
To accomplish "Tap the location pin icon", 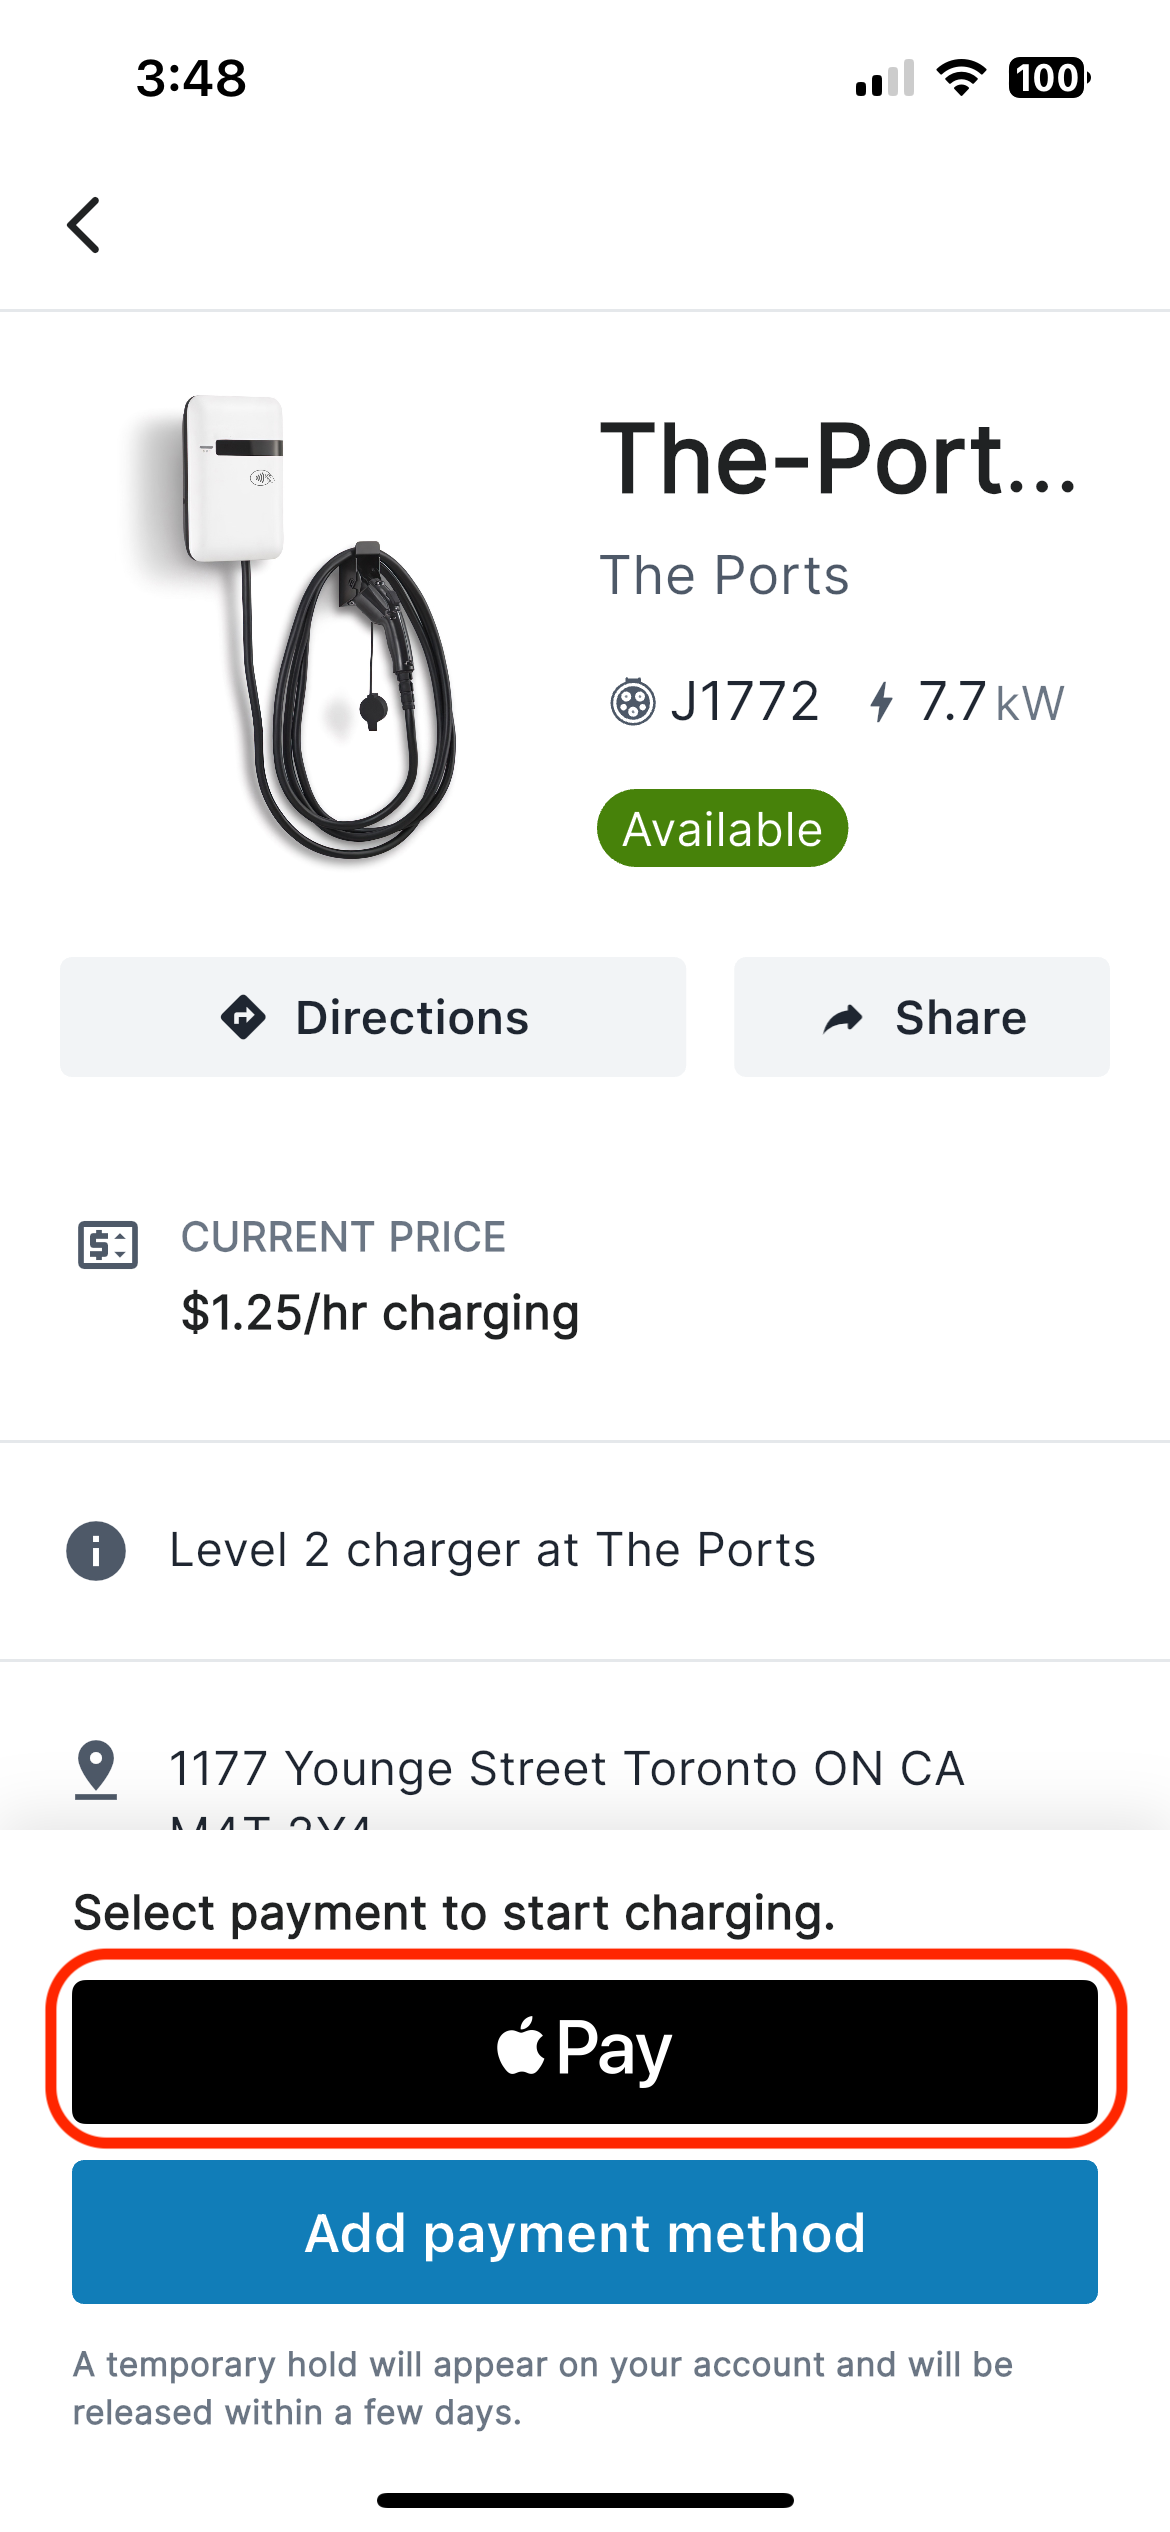I will (96, 1769).
